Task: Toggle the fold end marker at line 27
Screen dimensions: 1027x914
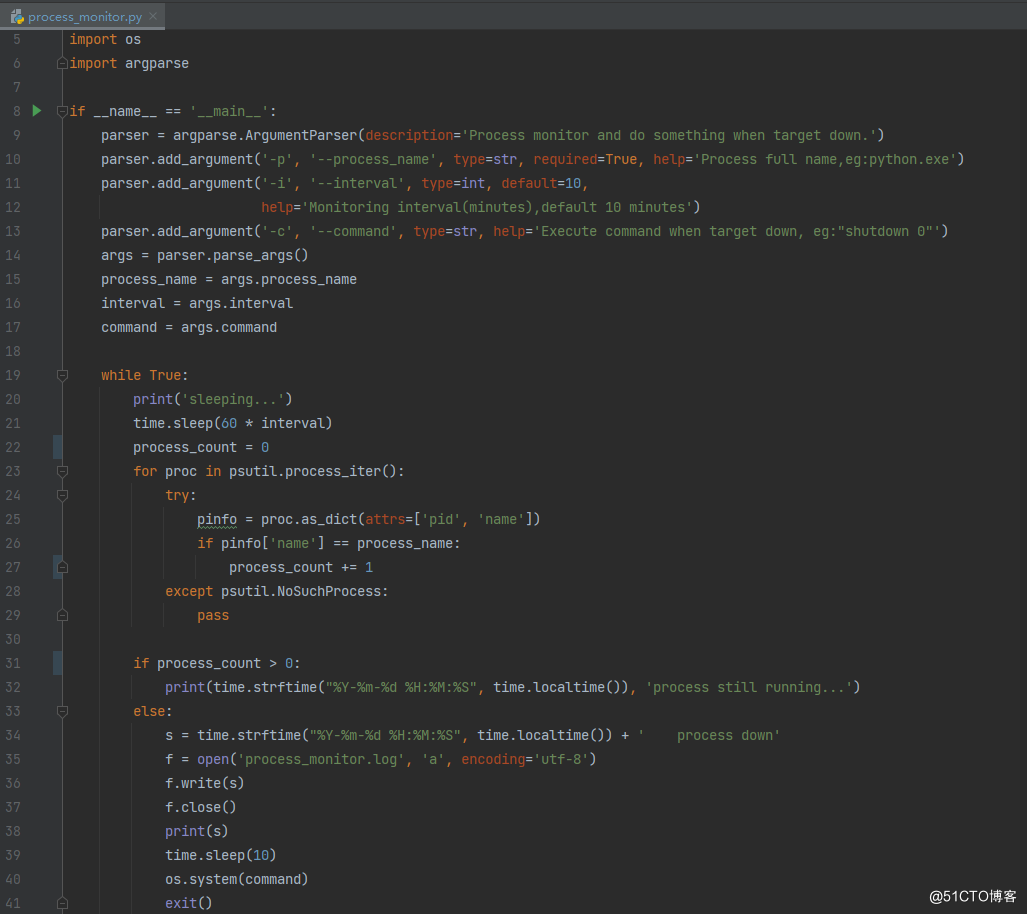Action: pyautogui.click(x=62, y=567)
